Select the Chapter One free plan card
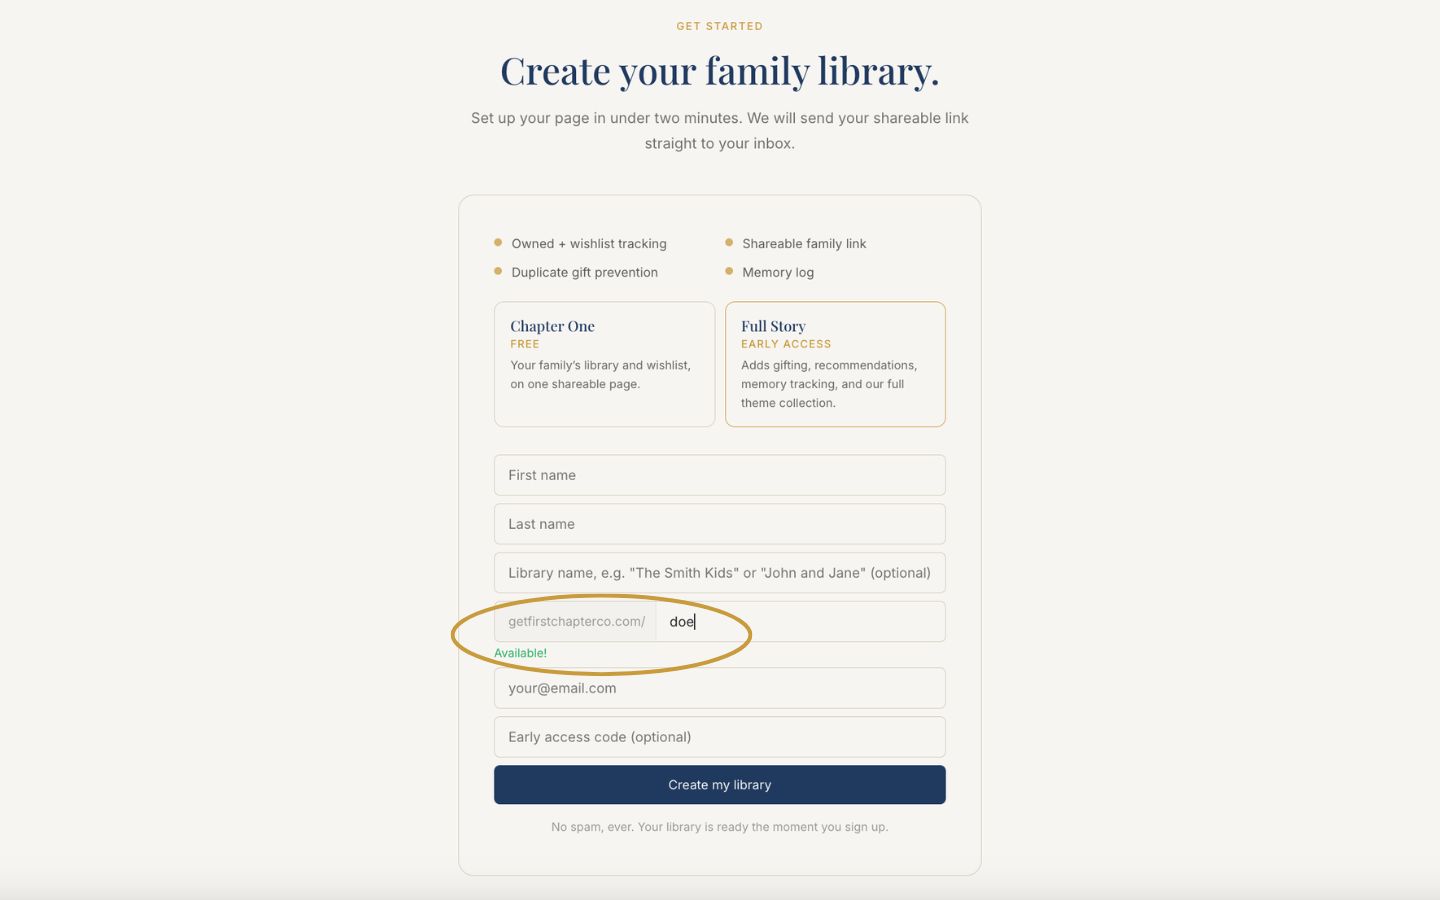 click(x=604, y=364)
